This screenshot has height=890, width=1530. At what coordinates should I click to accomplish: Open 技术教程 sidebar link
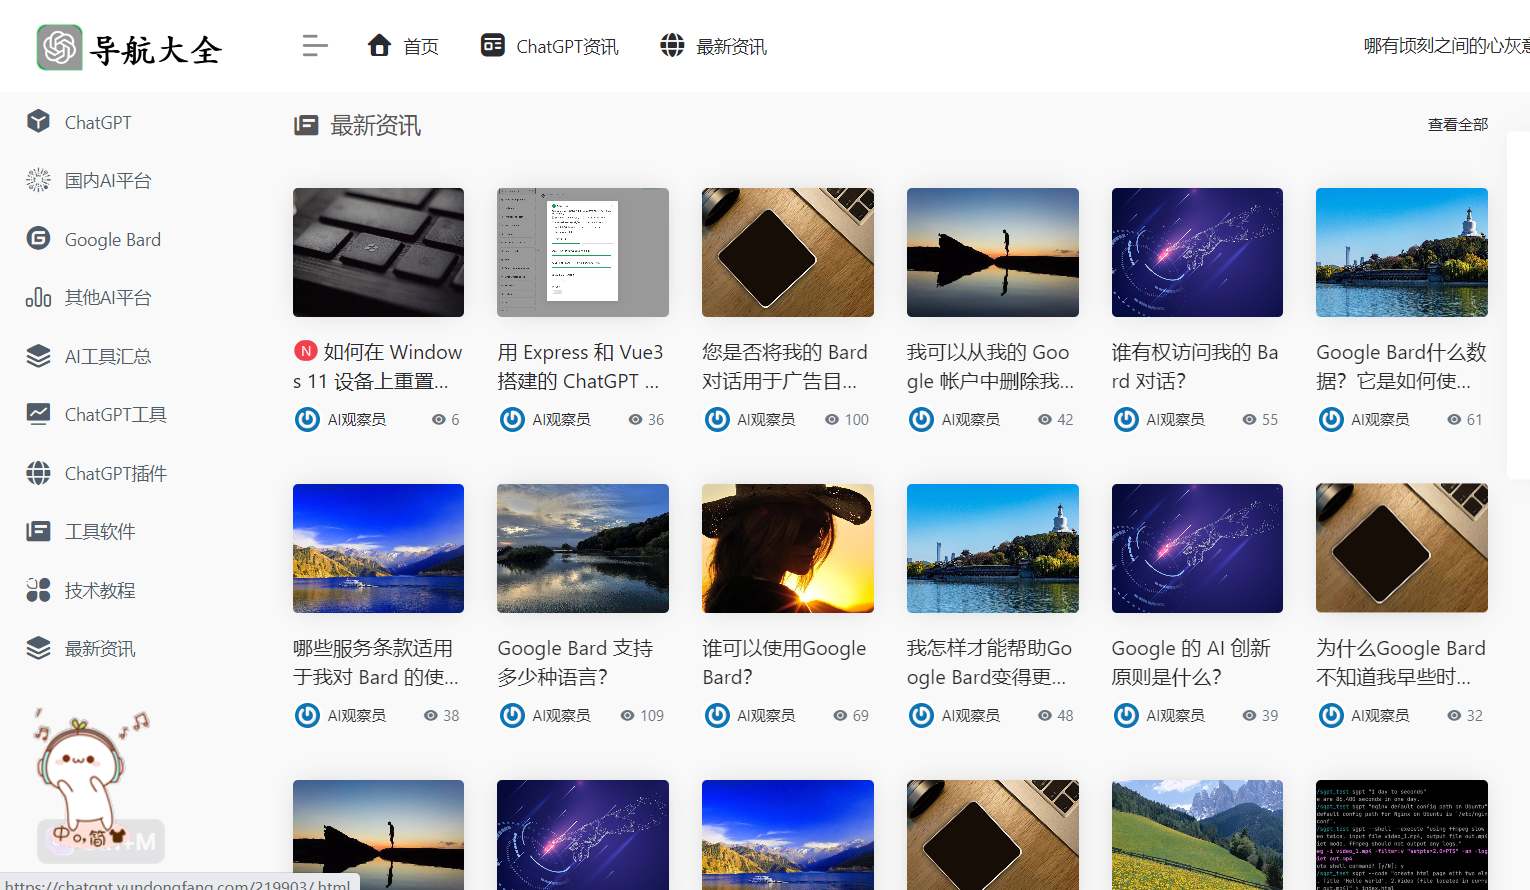100,590
